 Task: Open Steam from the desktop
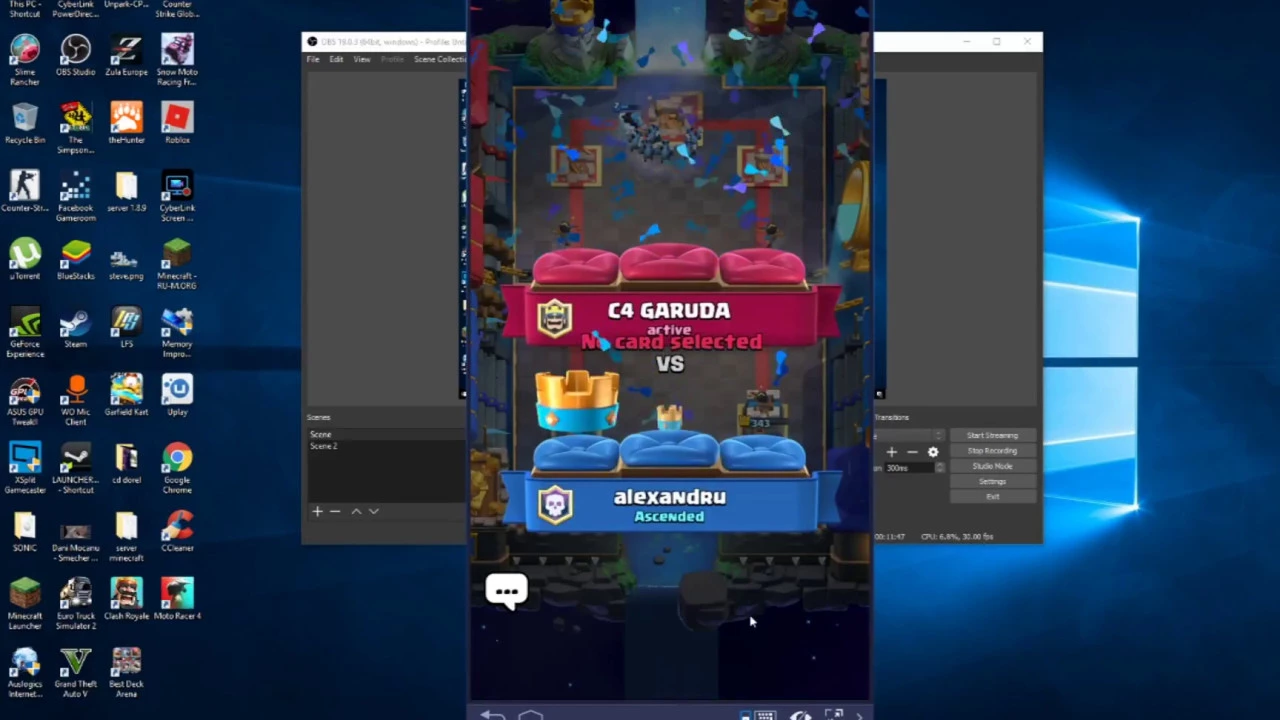76,327
